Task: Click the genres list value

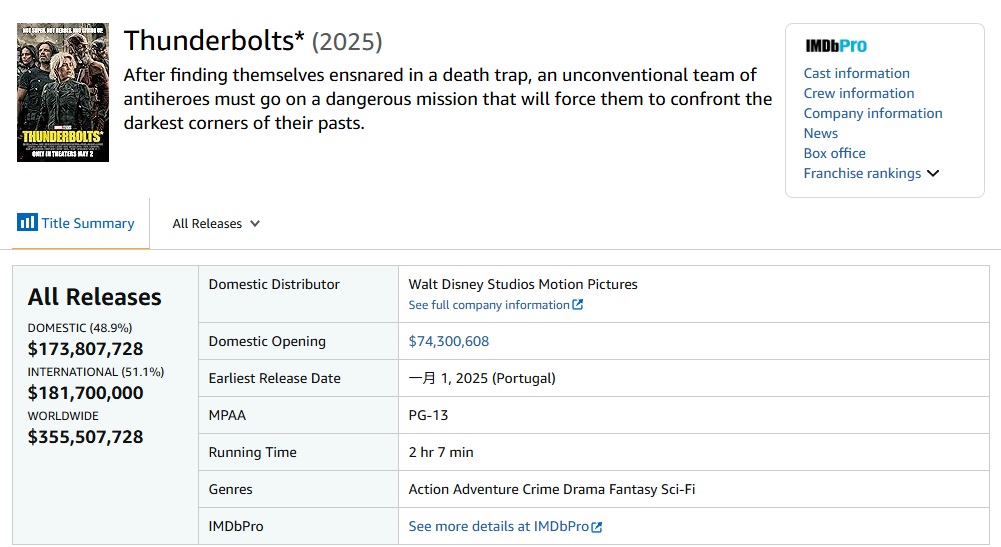Action: [552, 490]
